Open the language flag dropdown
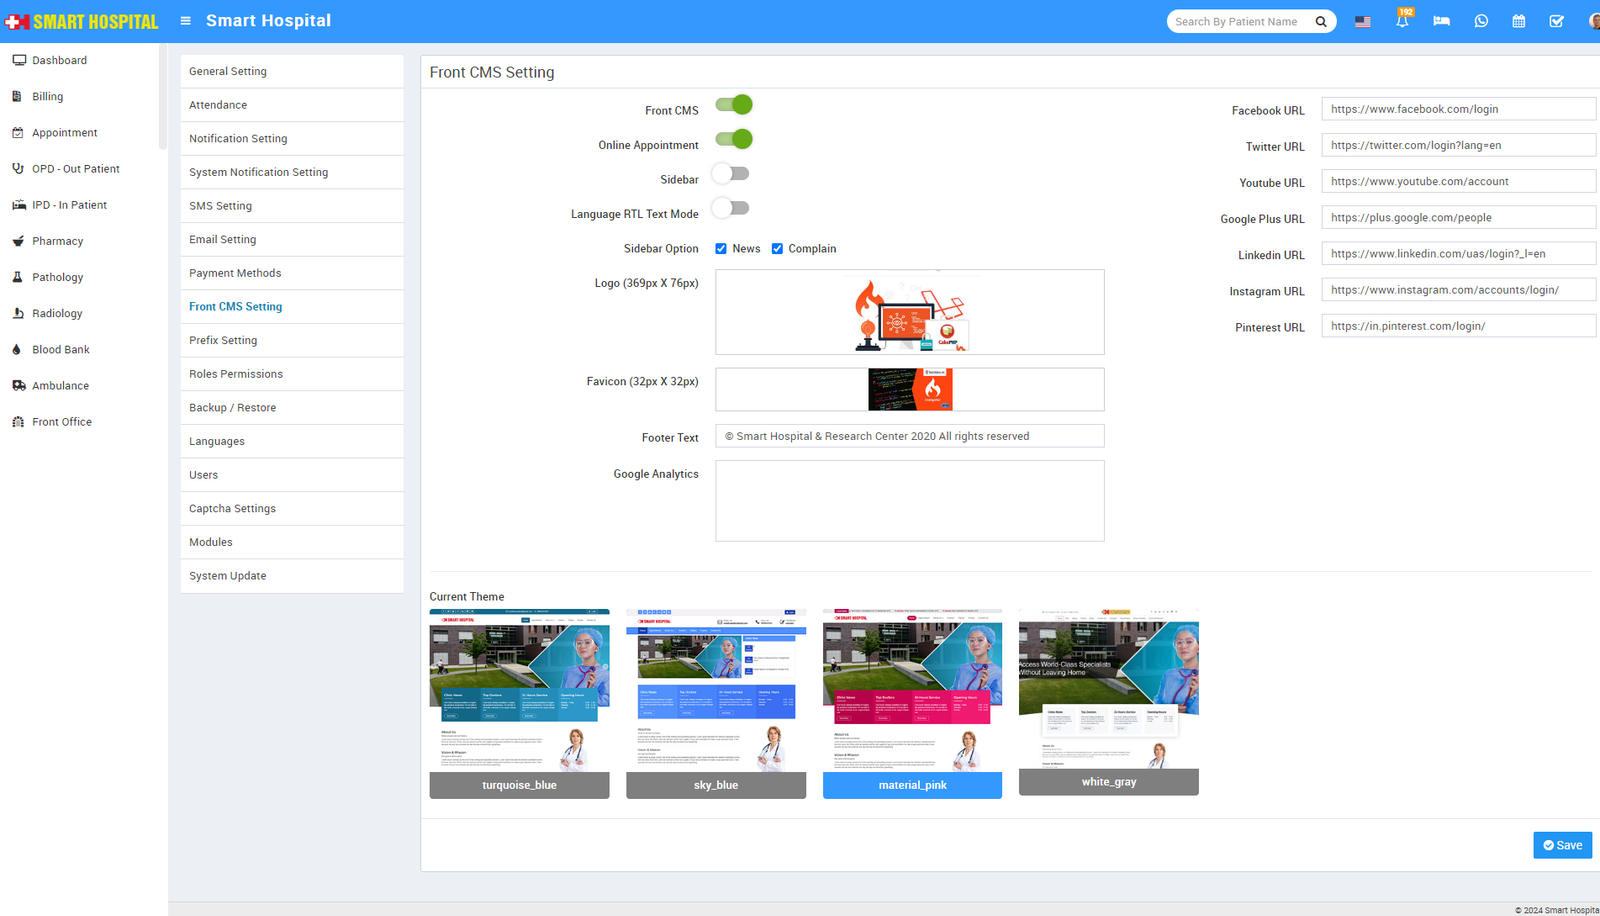This screenshot has height=916, width=1600. click(x=1362, y=21)
